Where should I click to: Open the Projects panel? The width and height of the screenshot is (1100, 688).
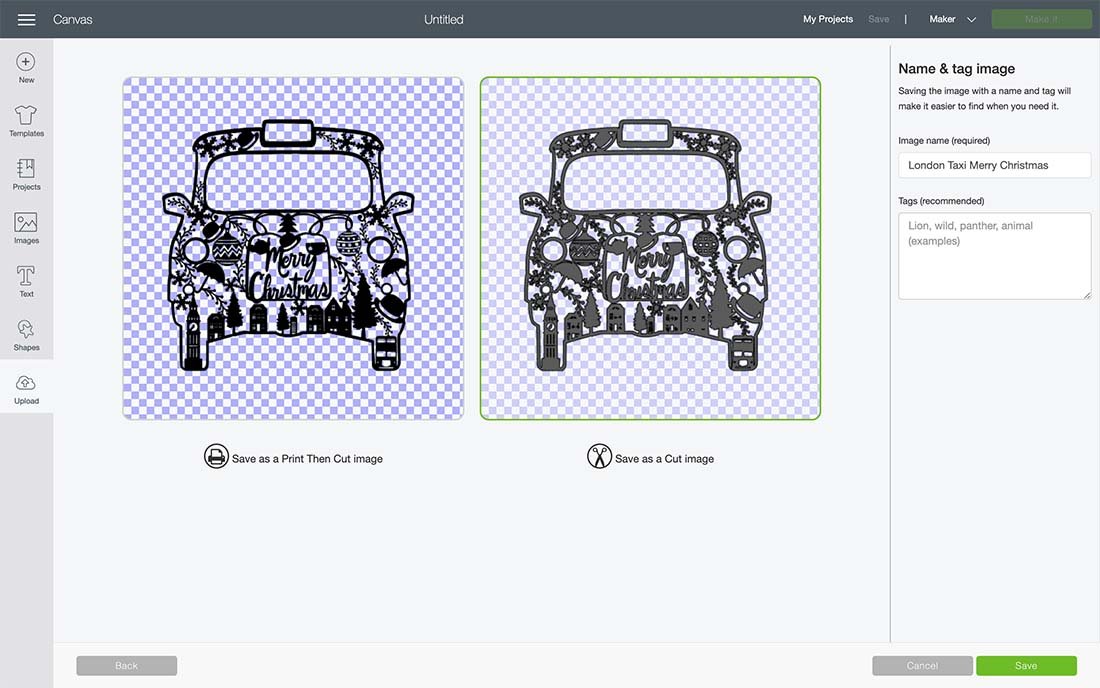26,174
